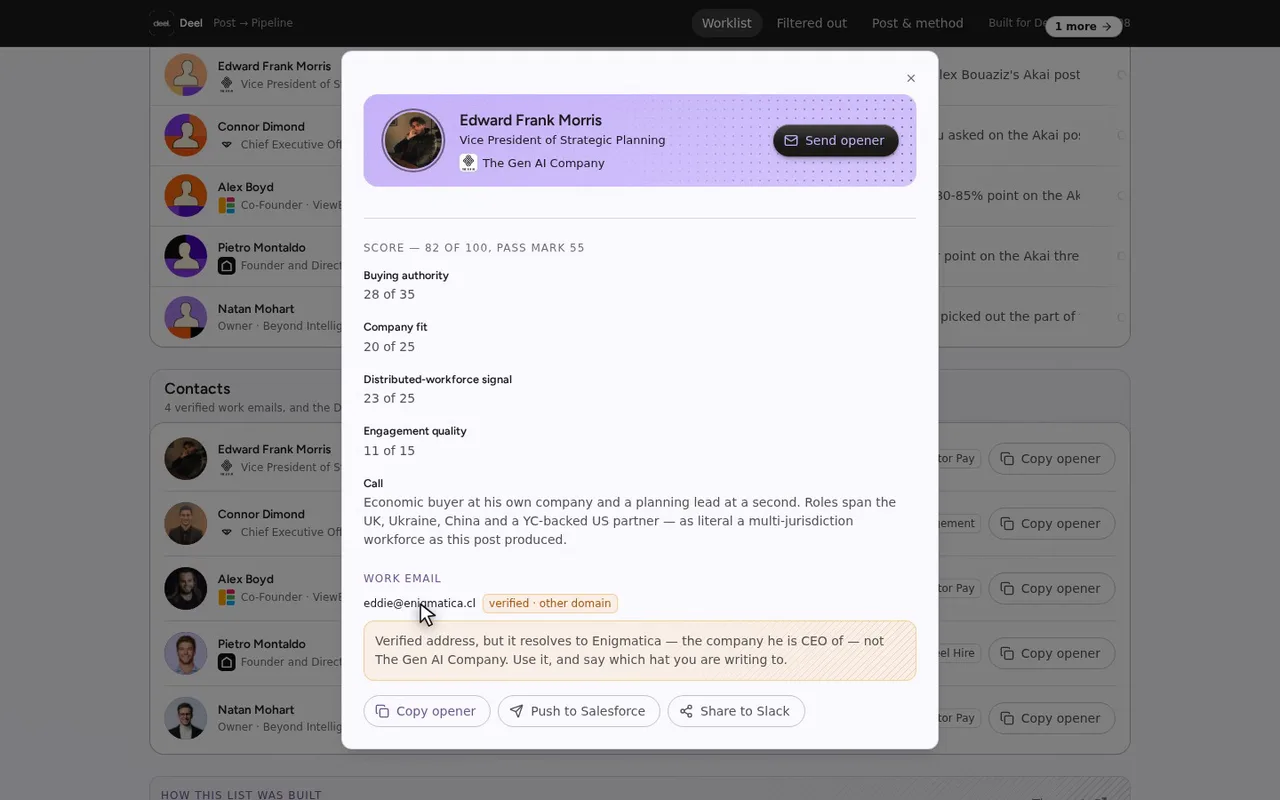Open the Post & method tab
The height and width of the screenshot is (800, 1280).
pos(918,23)
